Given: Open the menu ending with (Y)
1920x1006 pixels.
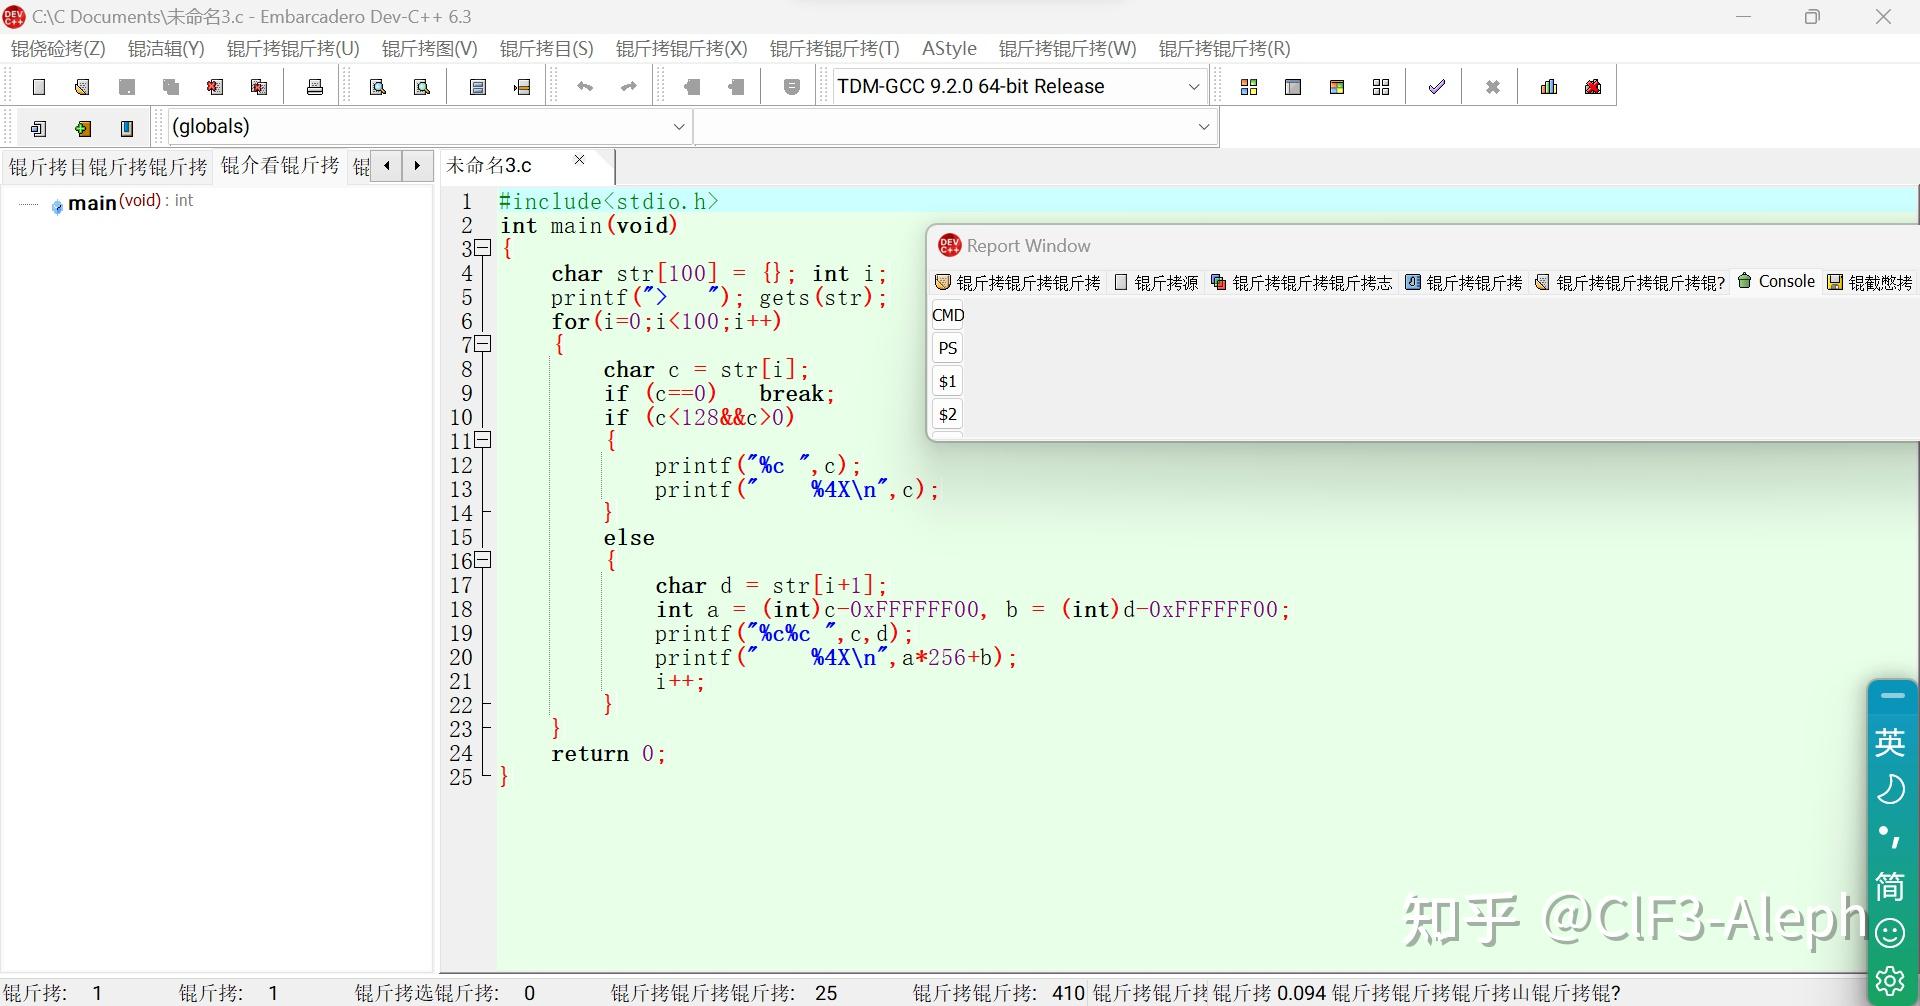Looking at the screenshot, I should pyautogui.click(x=166, y=49).
